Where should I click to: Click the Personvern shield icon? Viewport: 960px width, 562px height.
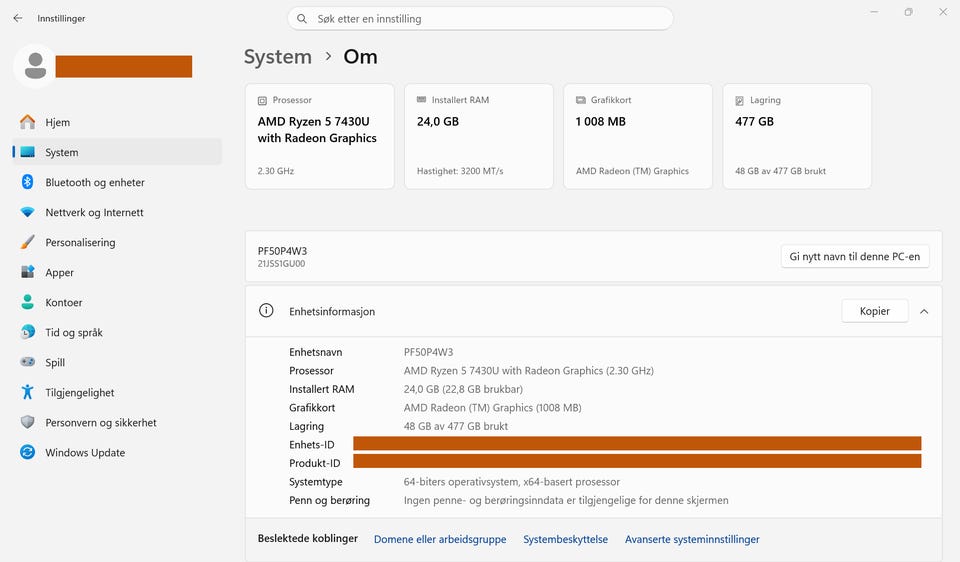click(x=28, y=422)
